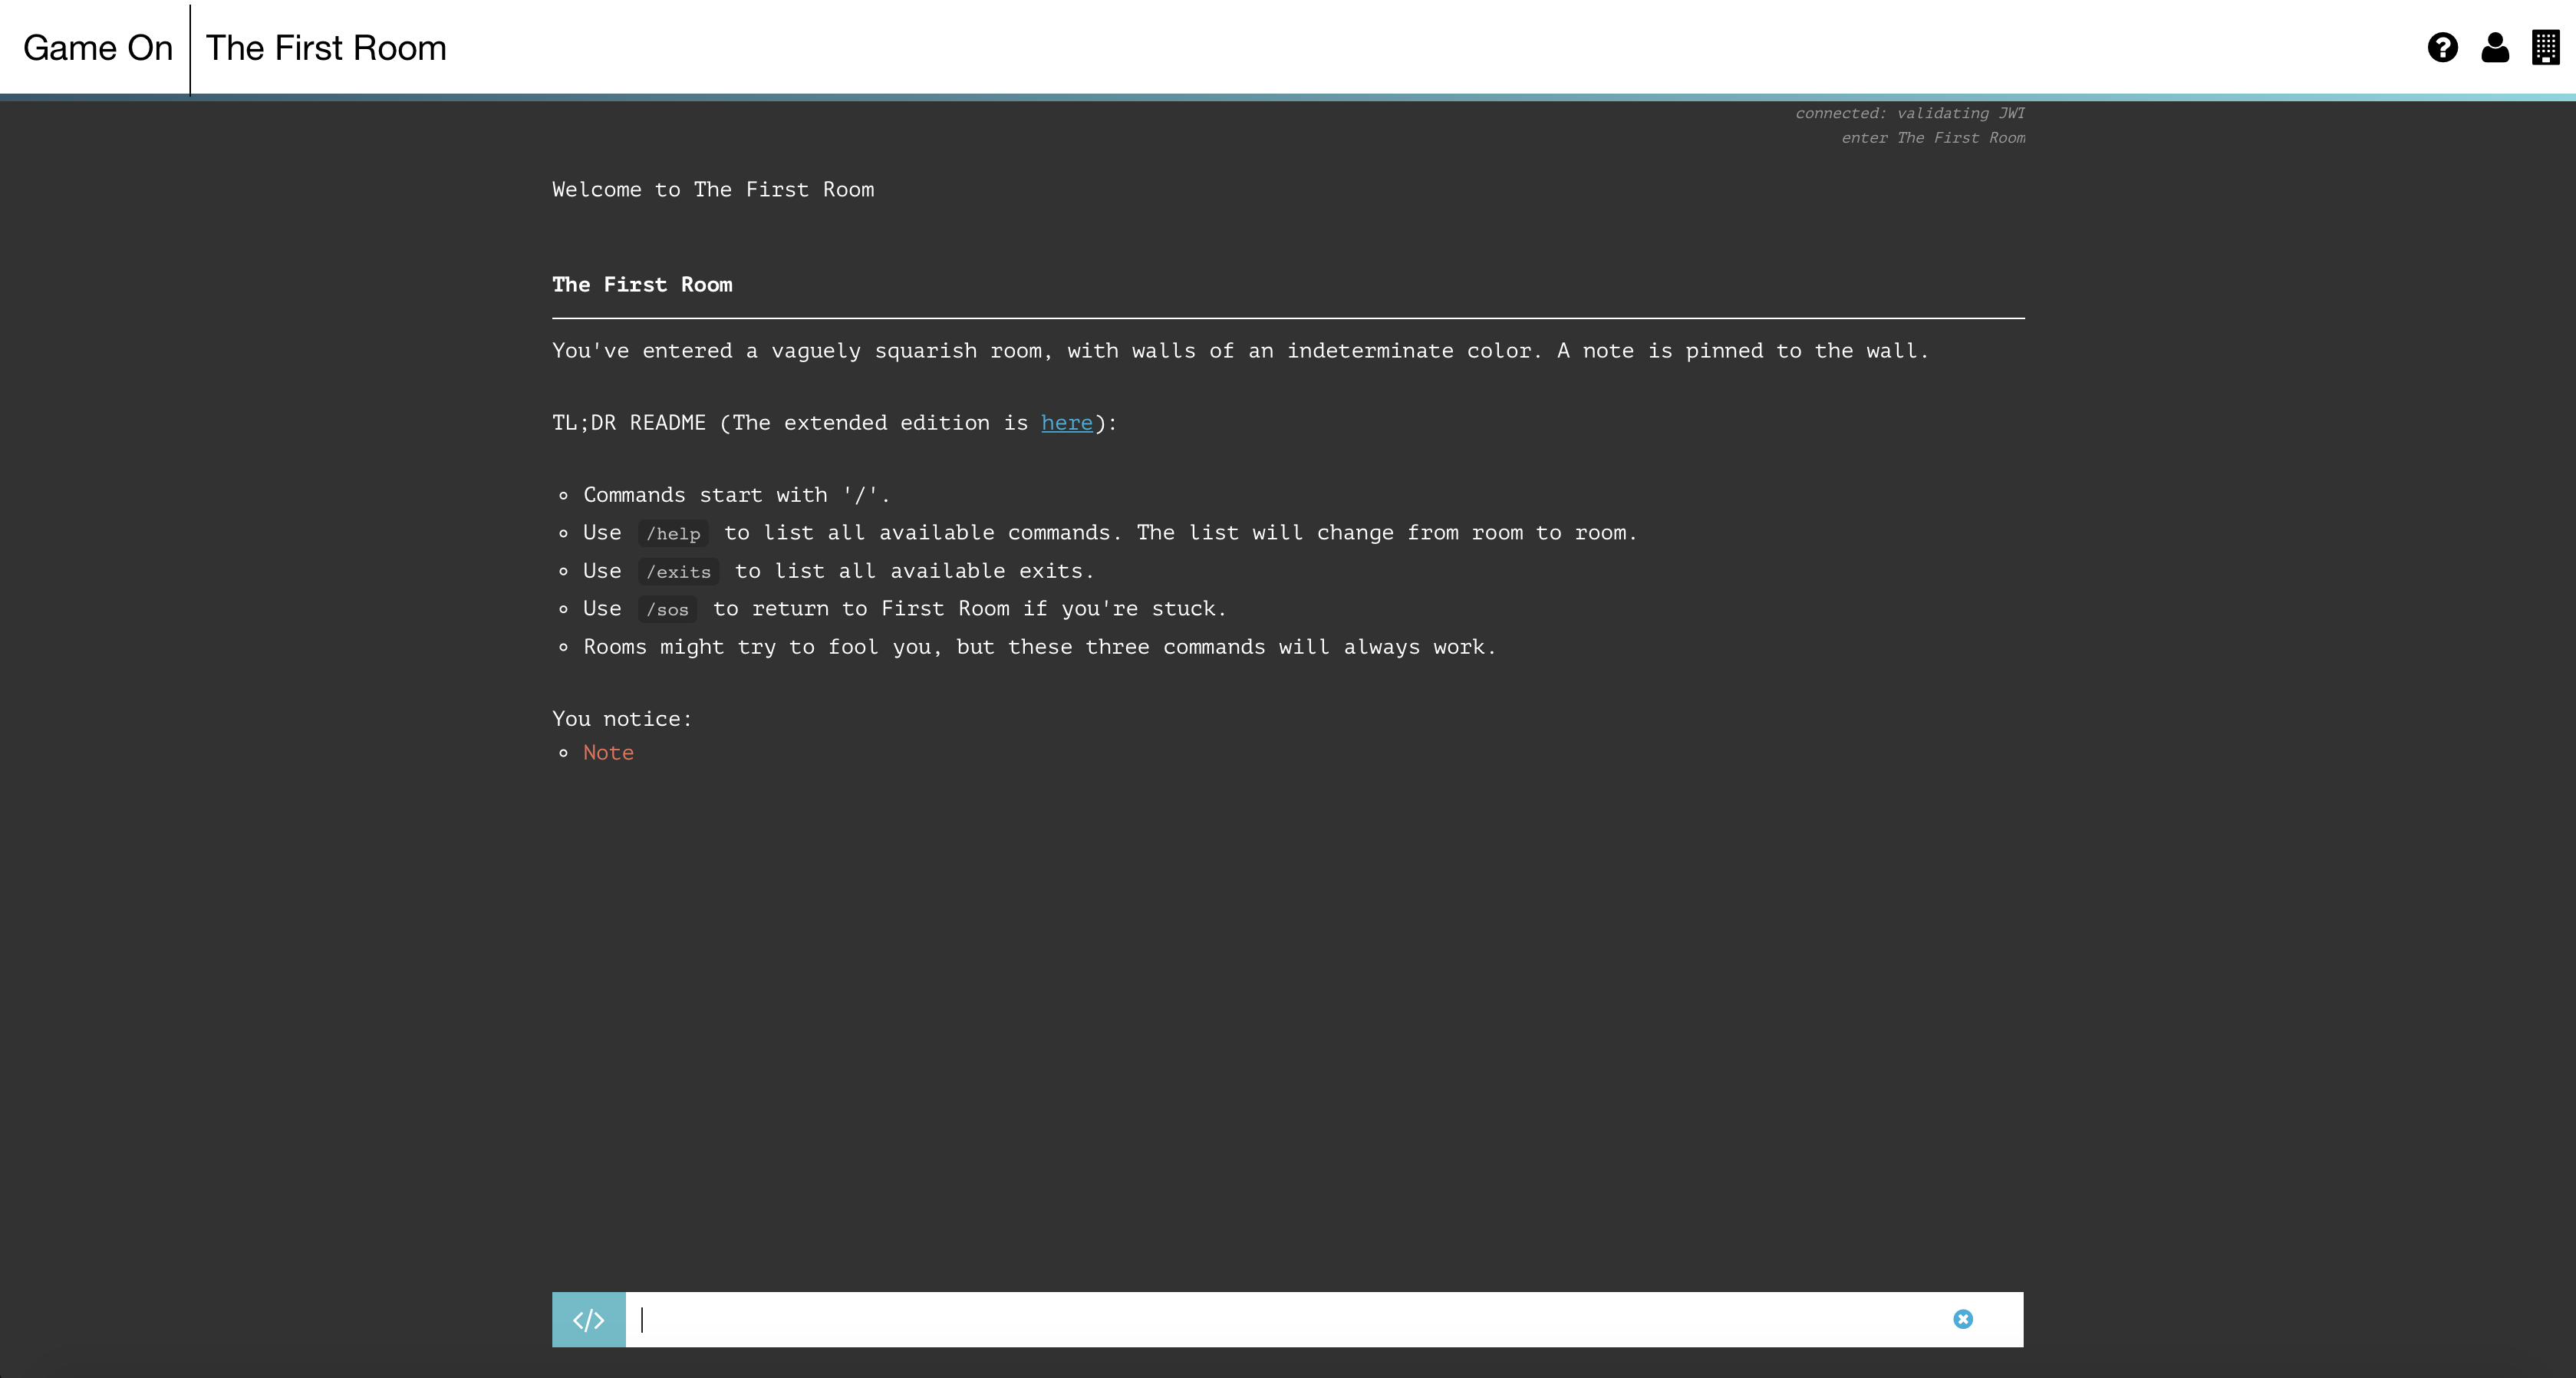Follow the 'here' extended README link
Screen dimensions: 2576x1378
1066,423
